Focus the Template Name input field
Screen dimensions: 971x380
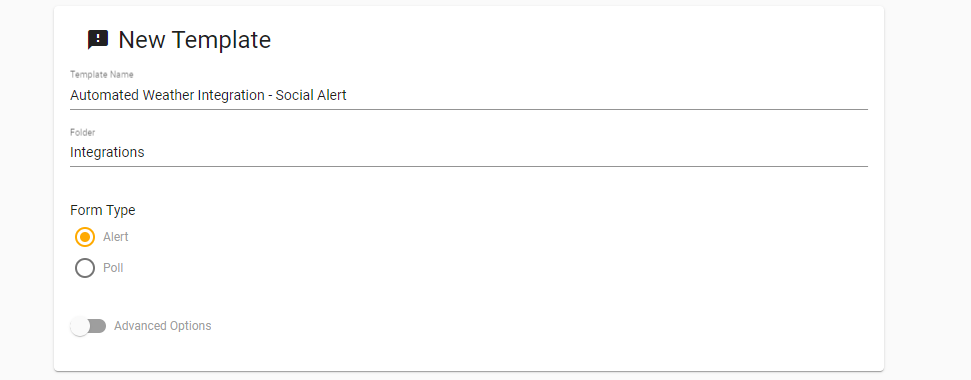(469, 96)
